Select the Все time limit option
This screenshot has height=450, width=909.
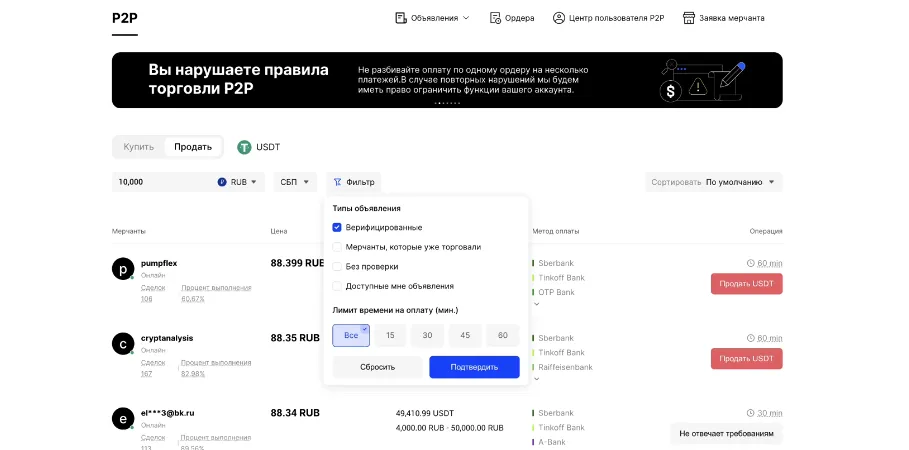[x=351, y=335]
